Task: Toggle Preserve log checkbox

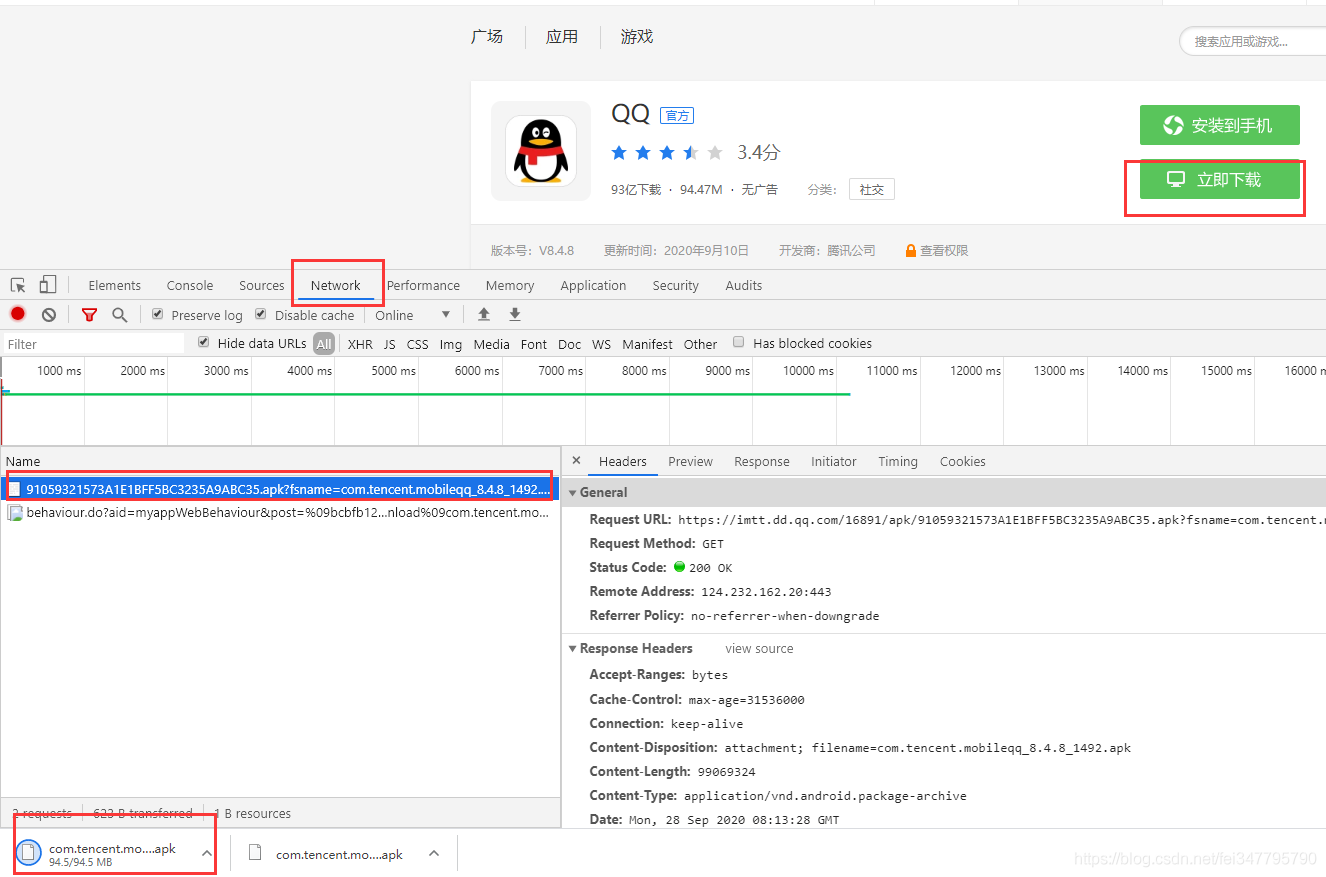Action: [x=158, y=314]
